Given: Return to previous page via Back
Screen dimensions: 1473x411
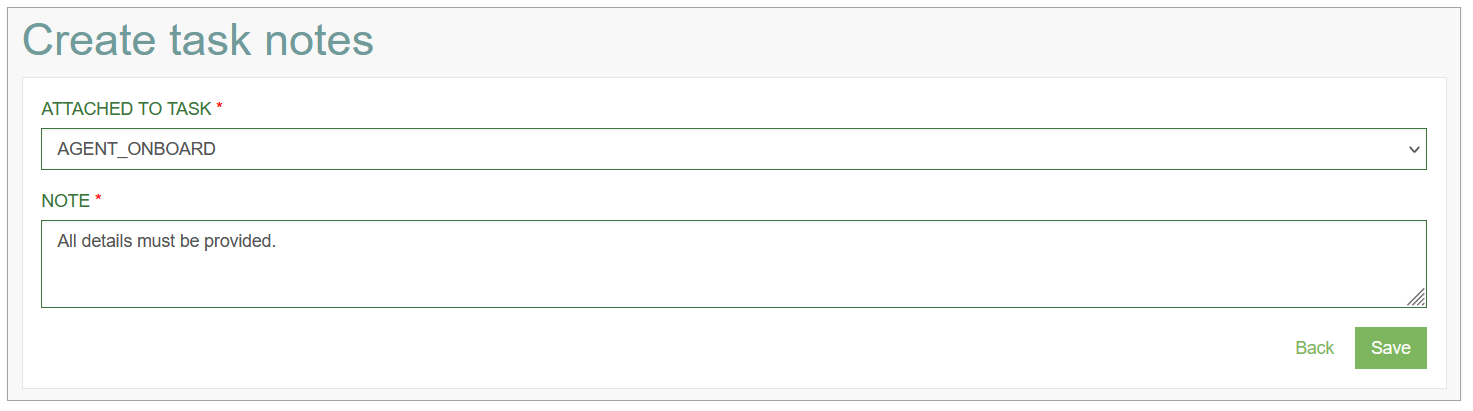Looking at the screenshot, I should [x=1314, y=348].
